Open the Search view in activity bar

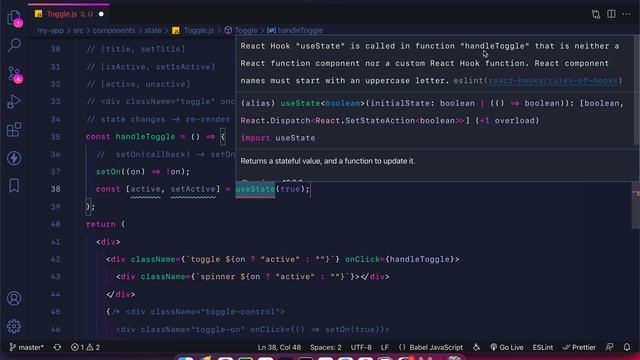[x=14, y=45]
